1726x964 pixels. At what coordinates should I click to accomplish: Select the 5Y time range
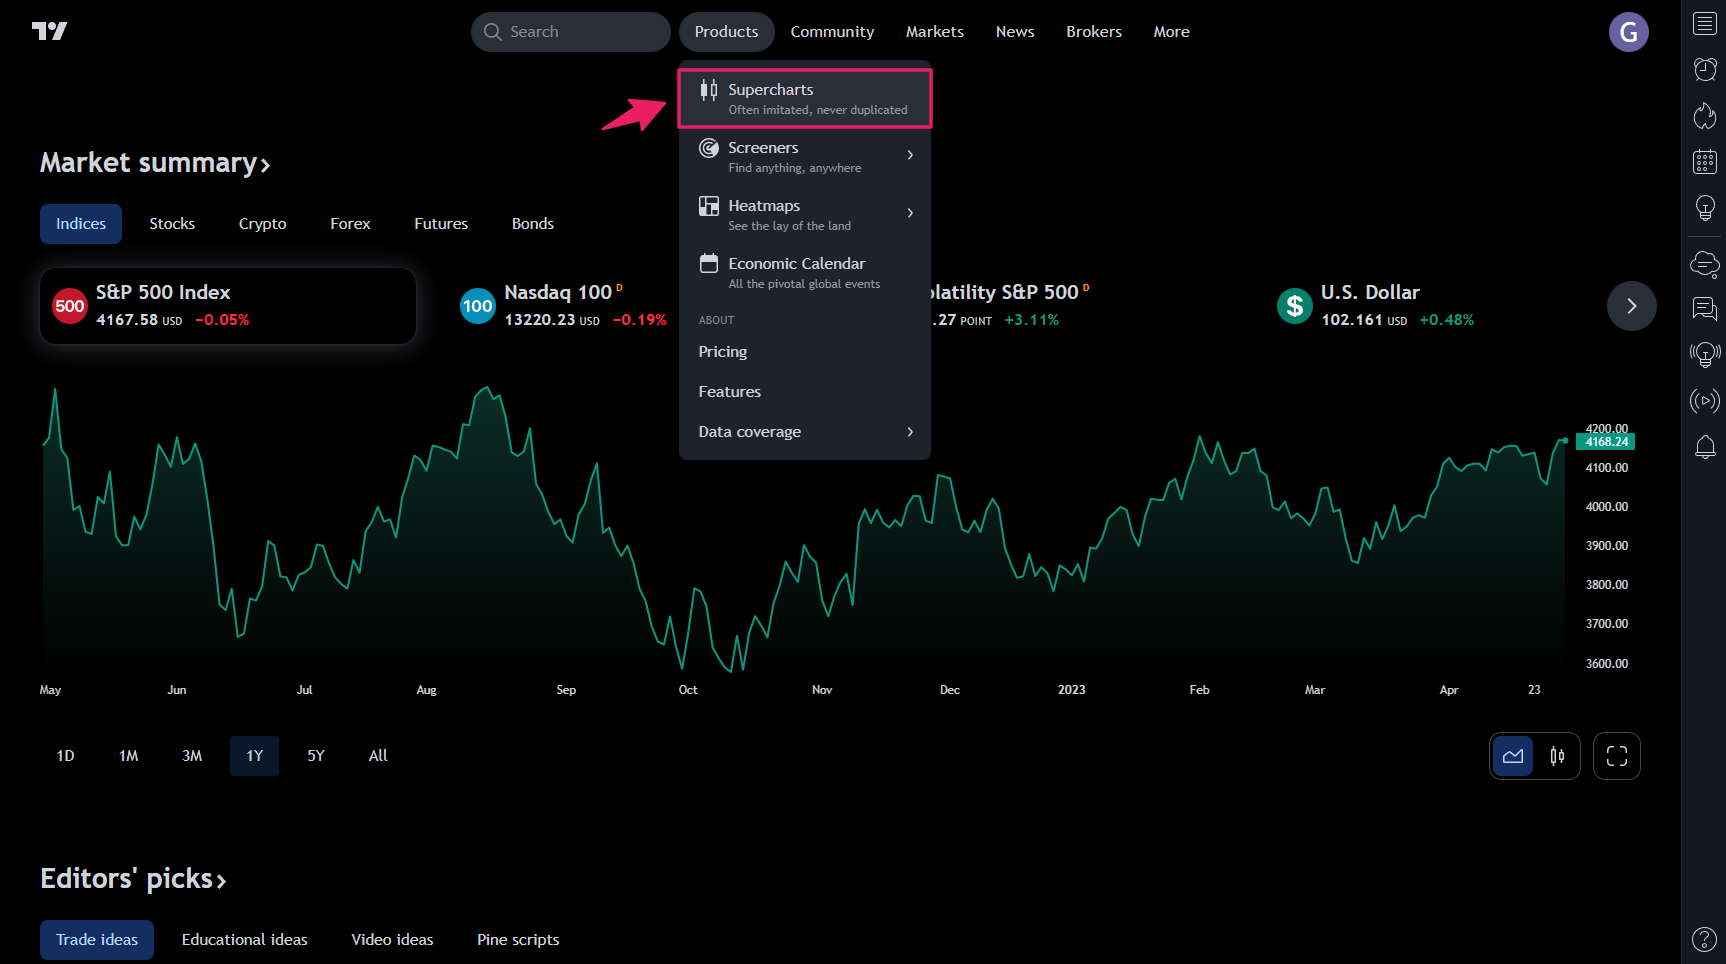(316, 756)
